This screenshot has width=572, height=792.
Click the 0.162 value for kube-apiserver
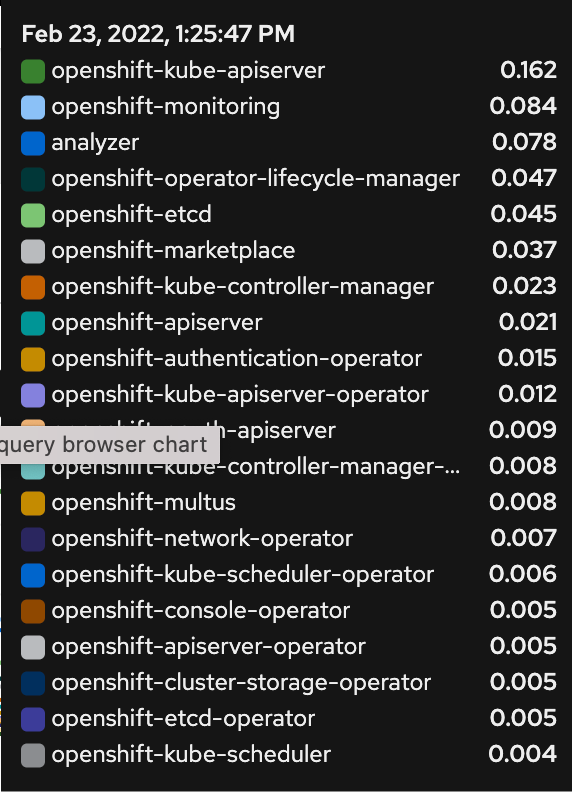(529, 70)
